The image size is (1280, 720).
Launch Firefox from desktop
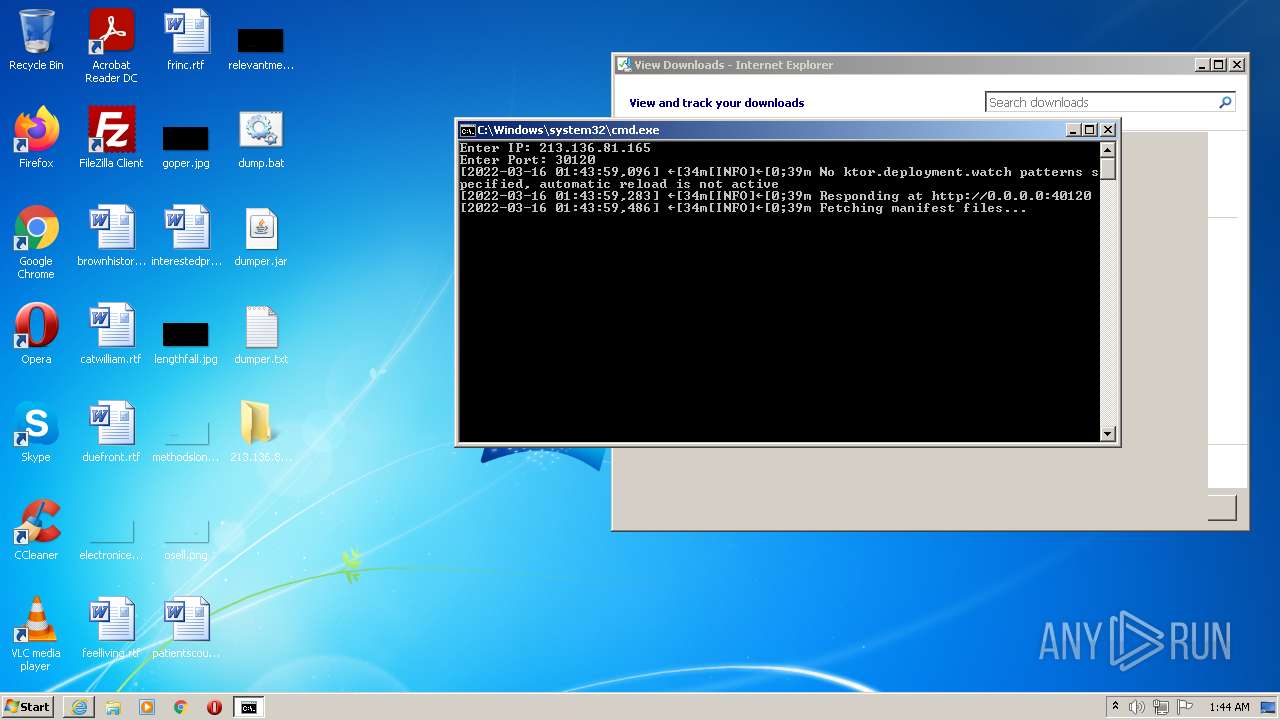(x=36, y=138)
